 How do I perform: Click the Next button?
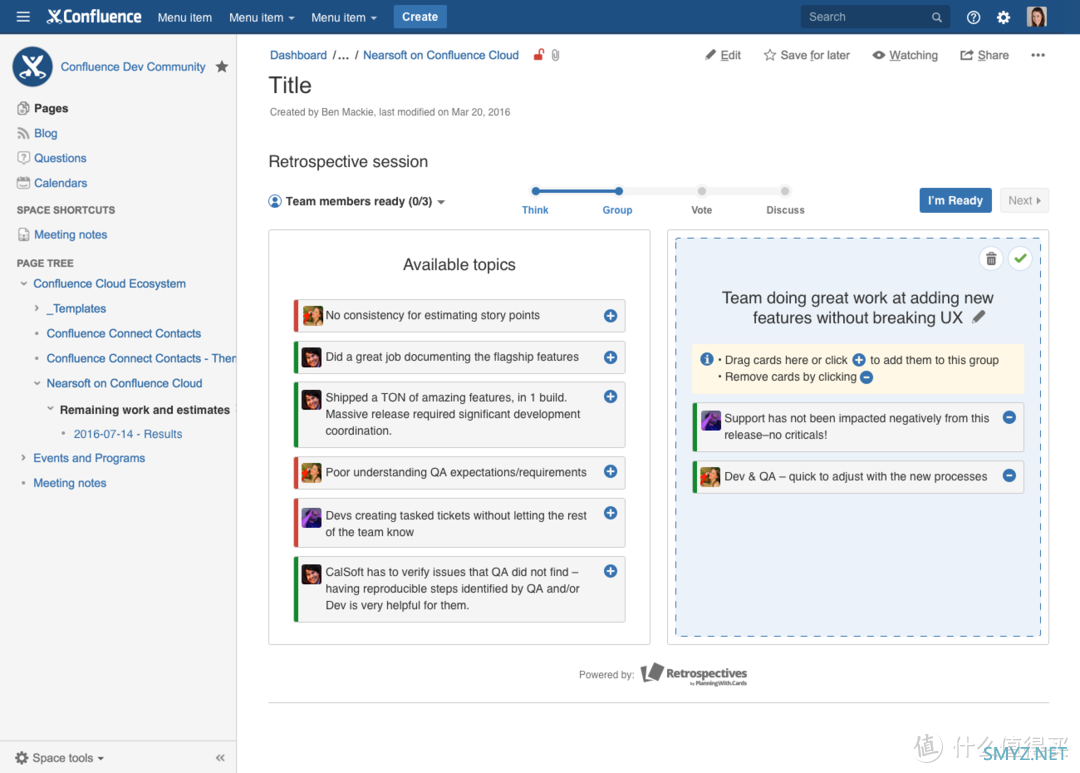[x=1024, y=200]
